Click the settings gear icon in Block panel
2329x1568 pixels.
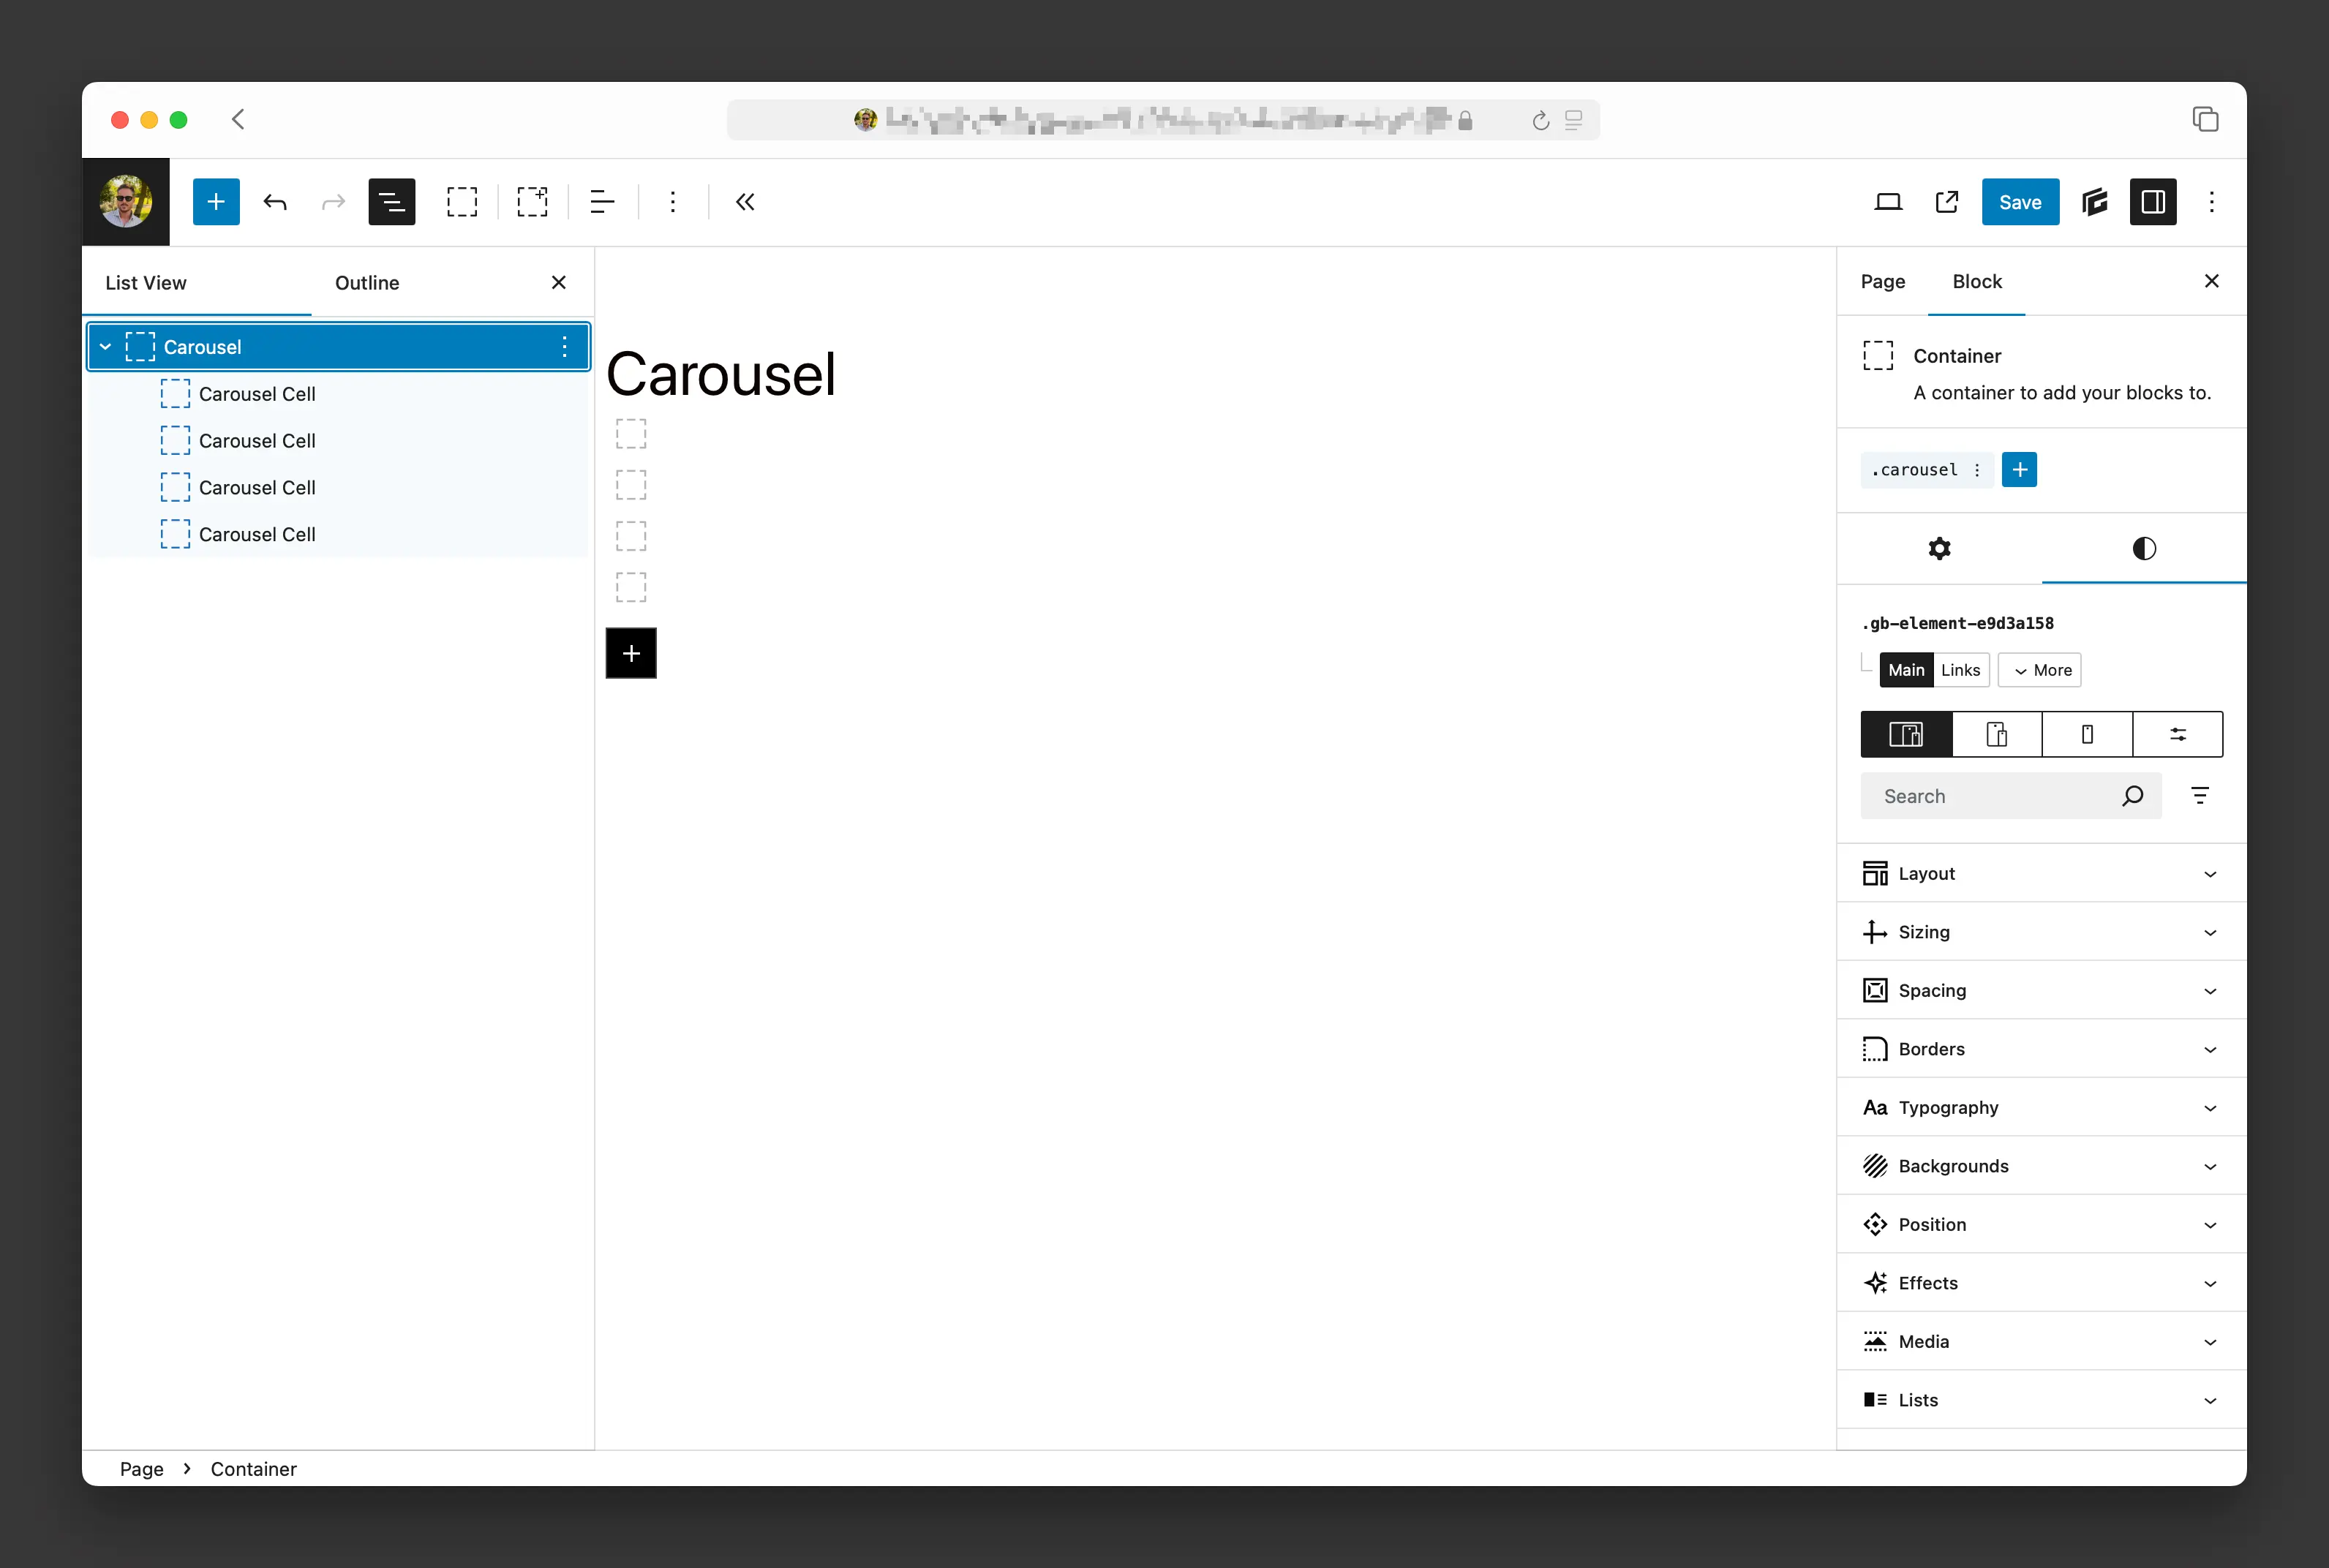click(x=1939, y=548)
